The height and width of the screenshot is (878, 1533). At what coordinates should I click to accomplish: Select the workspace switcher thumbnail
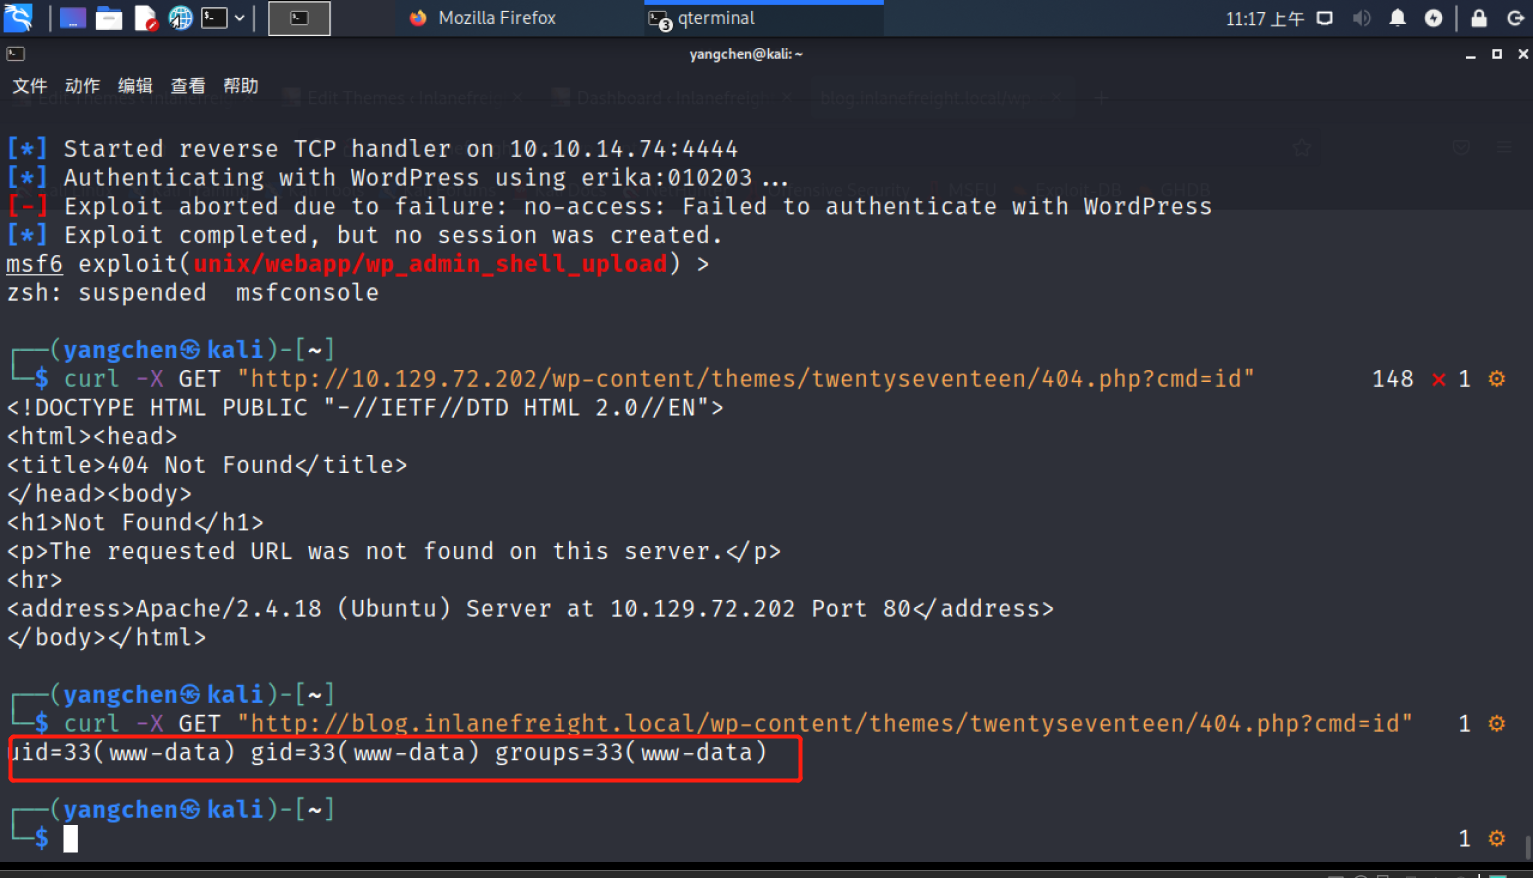tap(299, 18)
